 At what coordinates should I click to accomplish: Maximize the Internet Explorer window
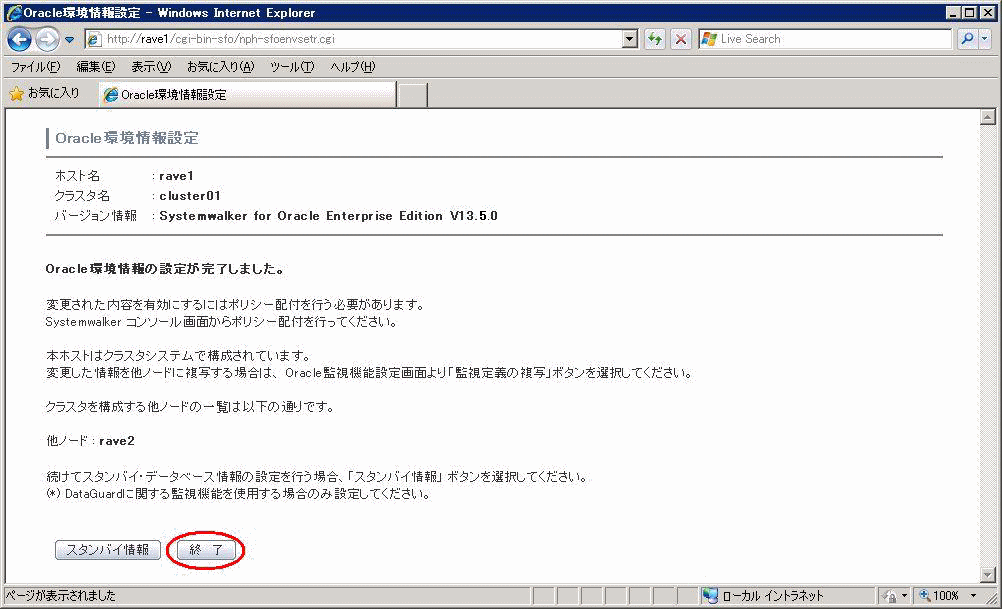[970, 12]
